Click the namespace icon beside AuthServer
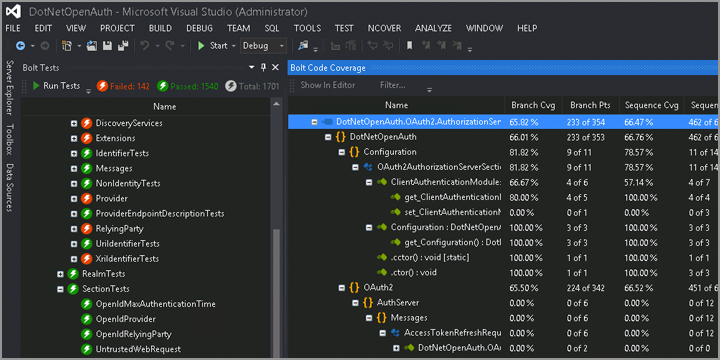Image resolution: width=720 pixels, height=360 pixels. click(368, 303)
